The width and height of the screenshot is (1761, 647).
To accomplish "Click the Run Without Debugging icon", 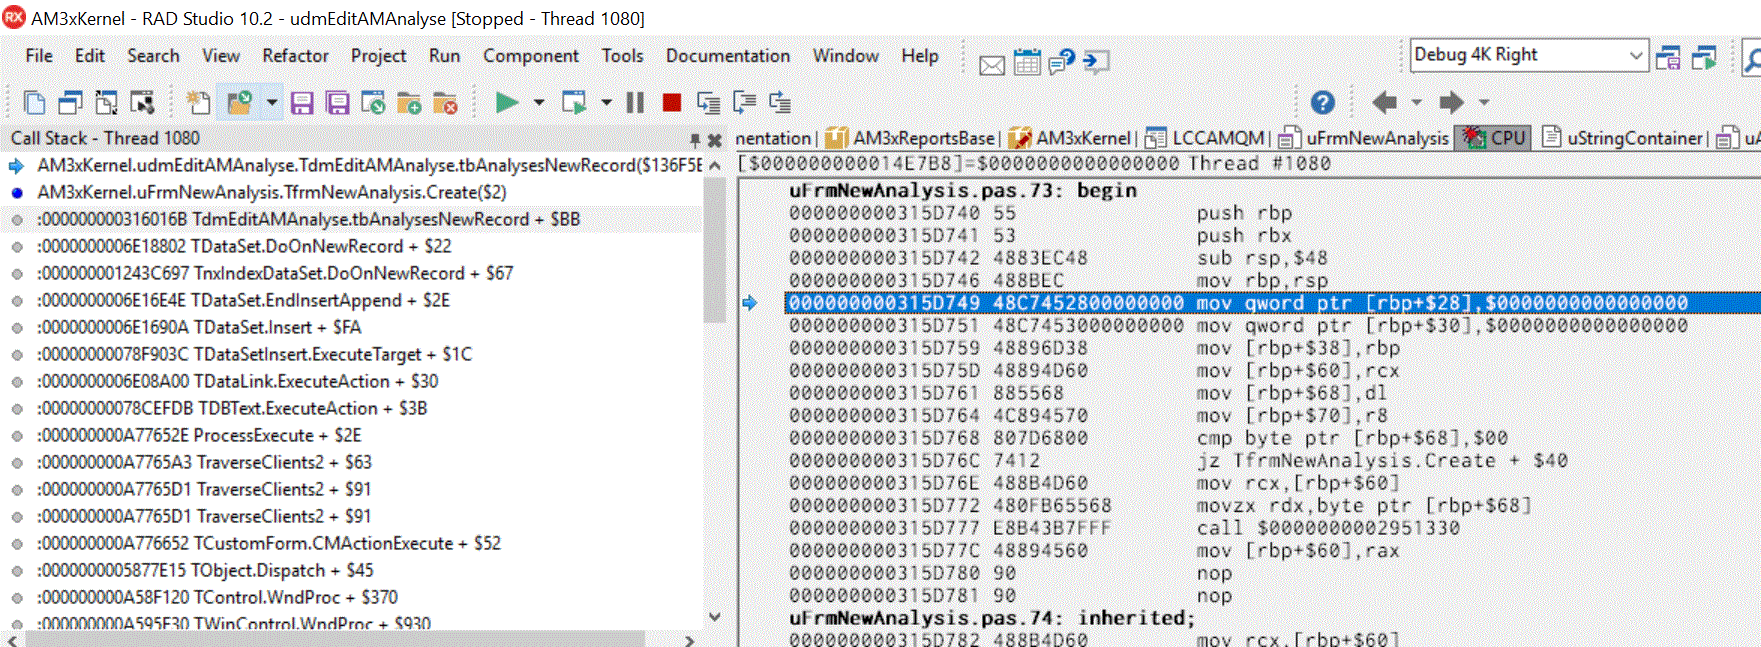I will point(574,102).
